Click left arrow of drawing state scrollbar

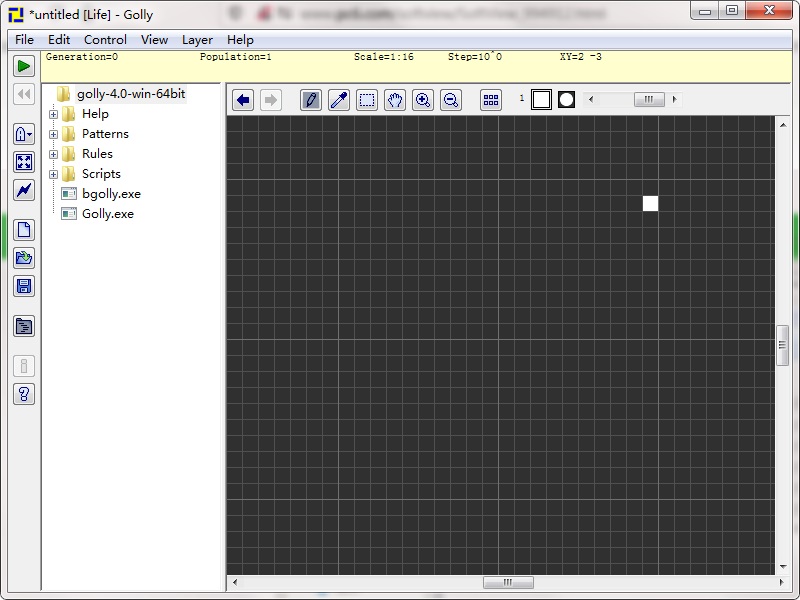(x=591, y=99)
